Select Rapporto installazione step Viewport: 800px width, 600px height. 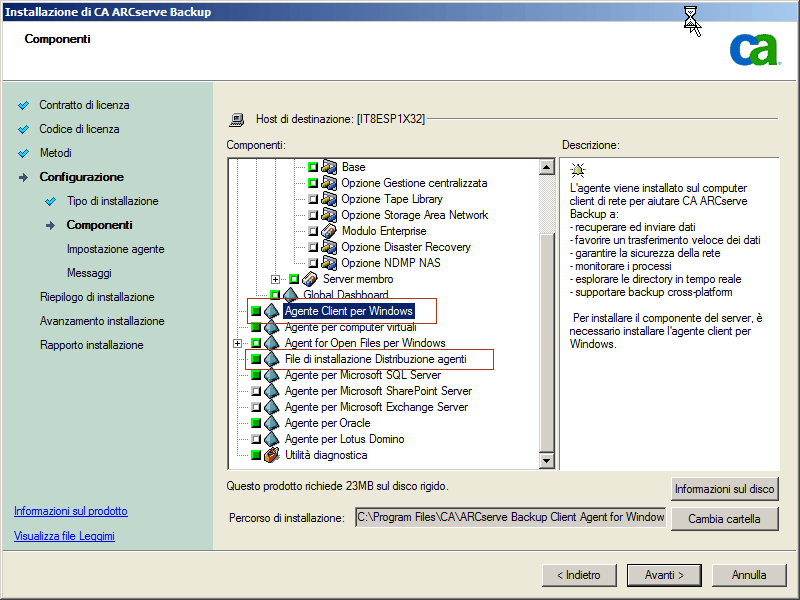coord(91,345)
